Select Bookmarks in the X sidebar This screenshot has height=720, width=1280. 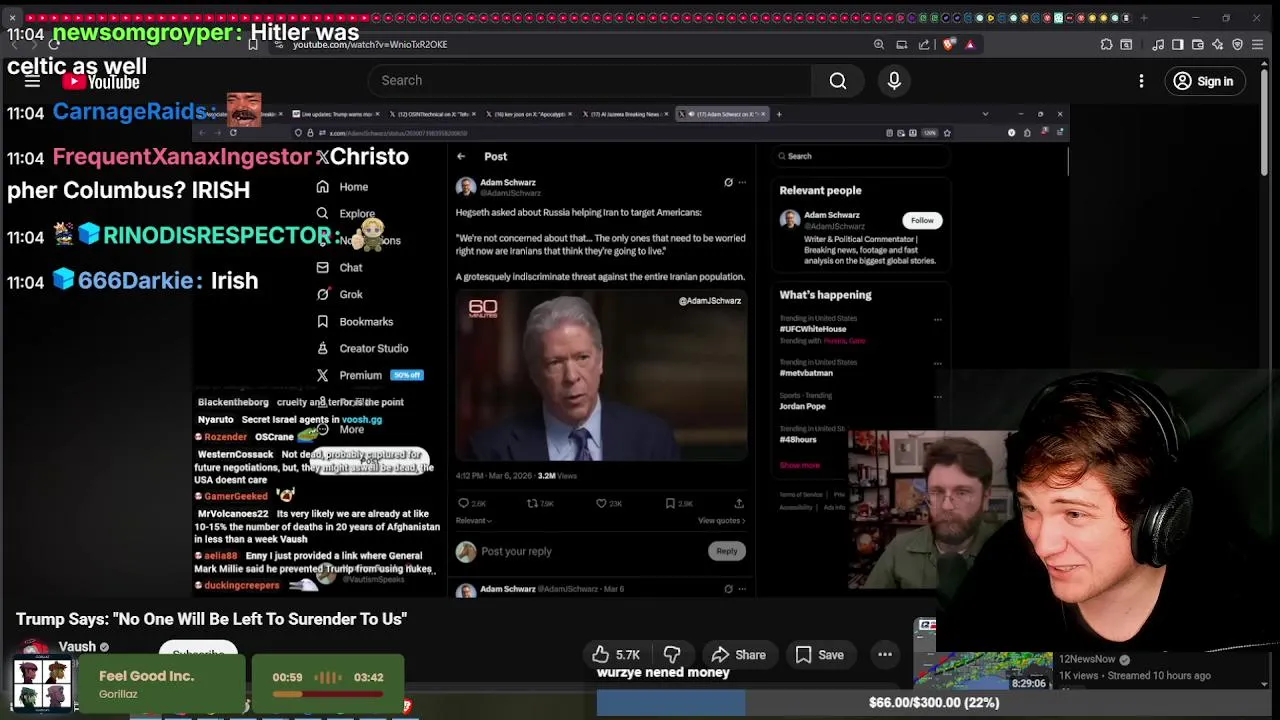pos(354,322)
